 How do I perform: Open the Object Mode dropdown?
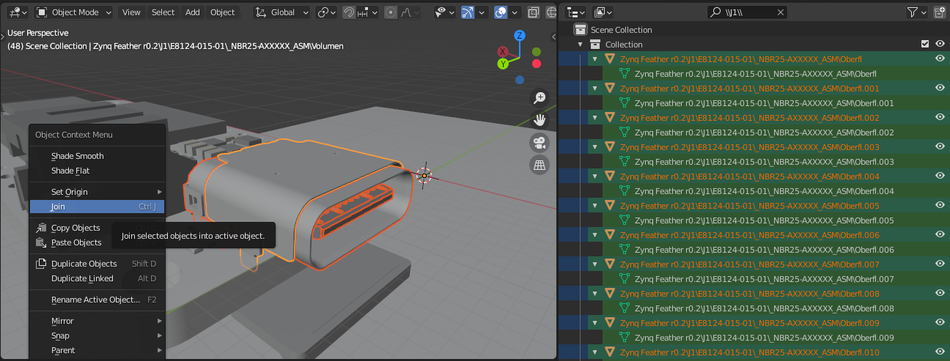[74, 12]
